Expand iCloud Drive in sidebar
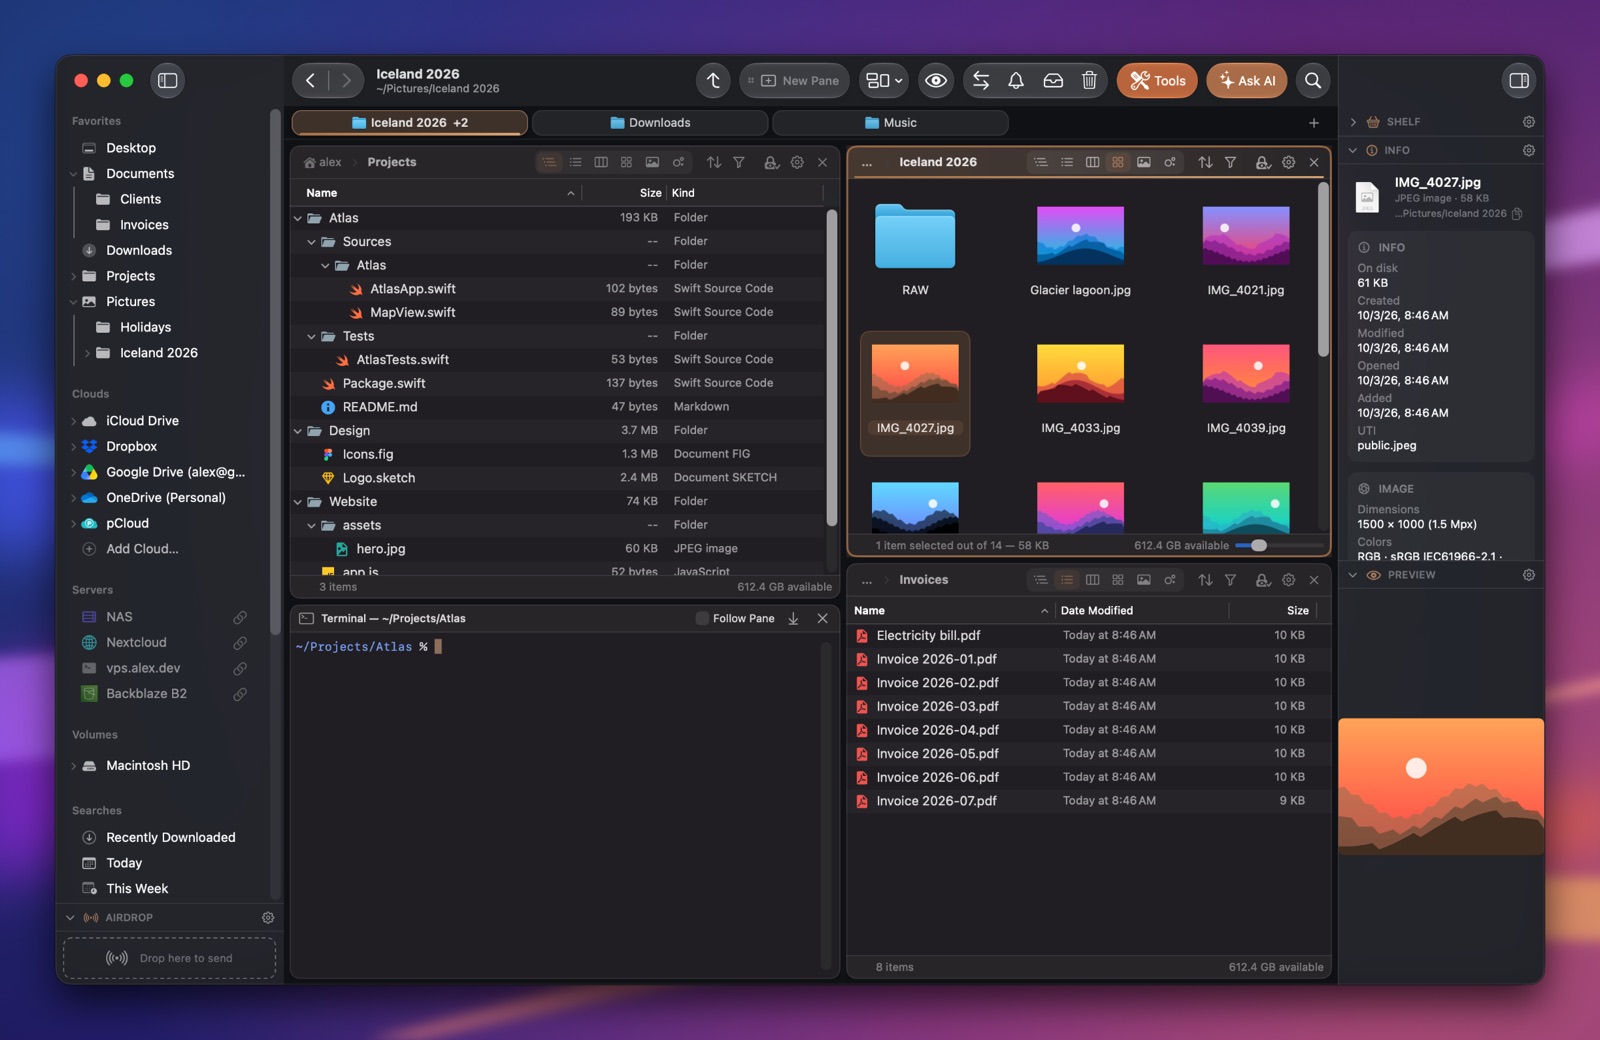The height and width of the screenshot is (1040, 1600). point(73,421)
